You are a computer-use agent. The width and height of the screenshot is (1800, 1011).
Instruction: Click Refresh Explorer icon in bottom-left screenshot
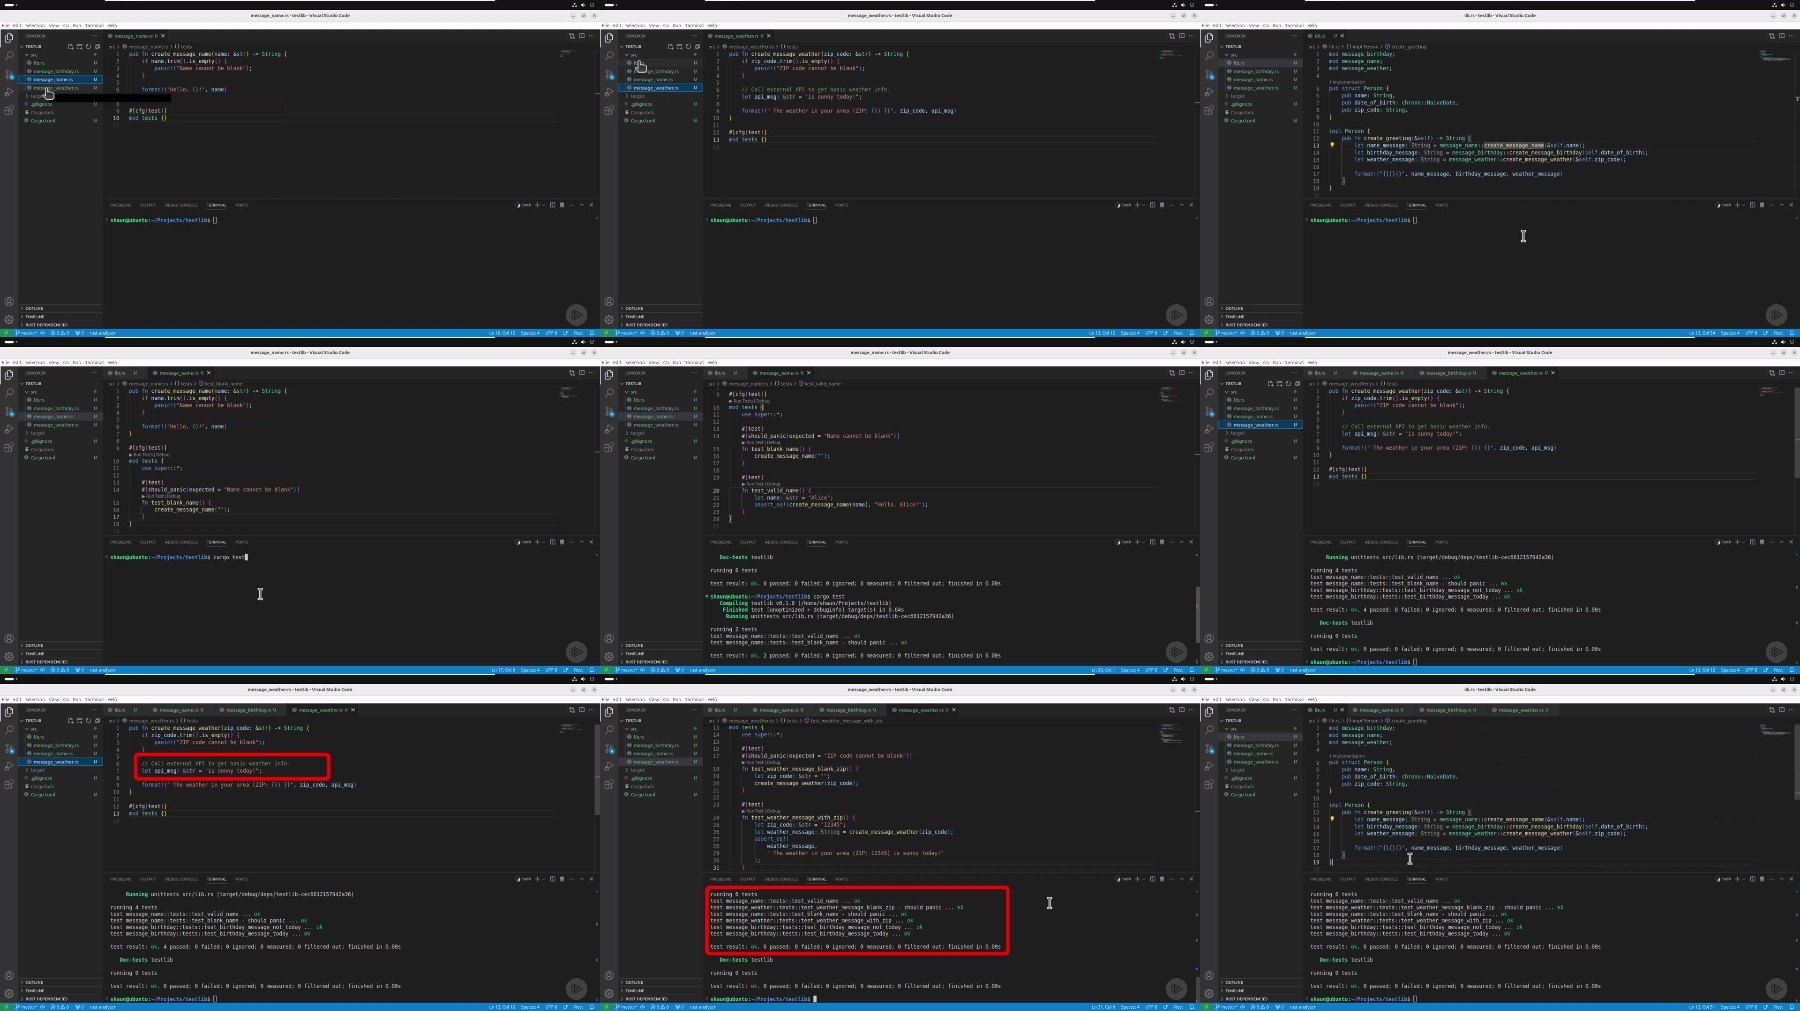point(88,720)
